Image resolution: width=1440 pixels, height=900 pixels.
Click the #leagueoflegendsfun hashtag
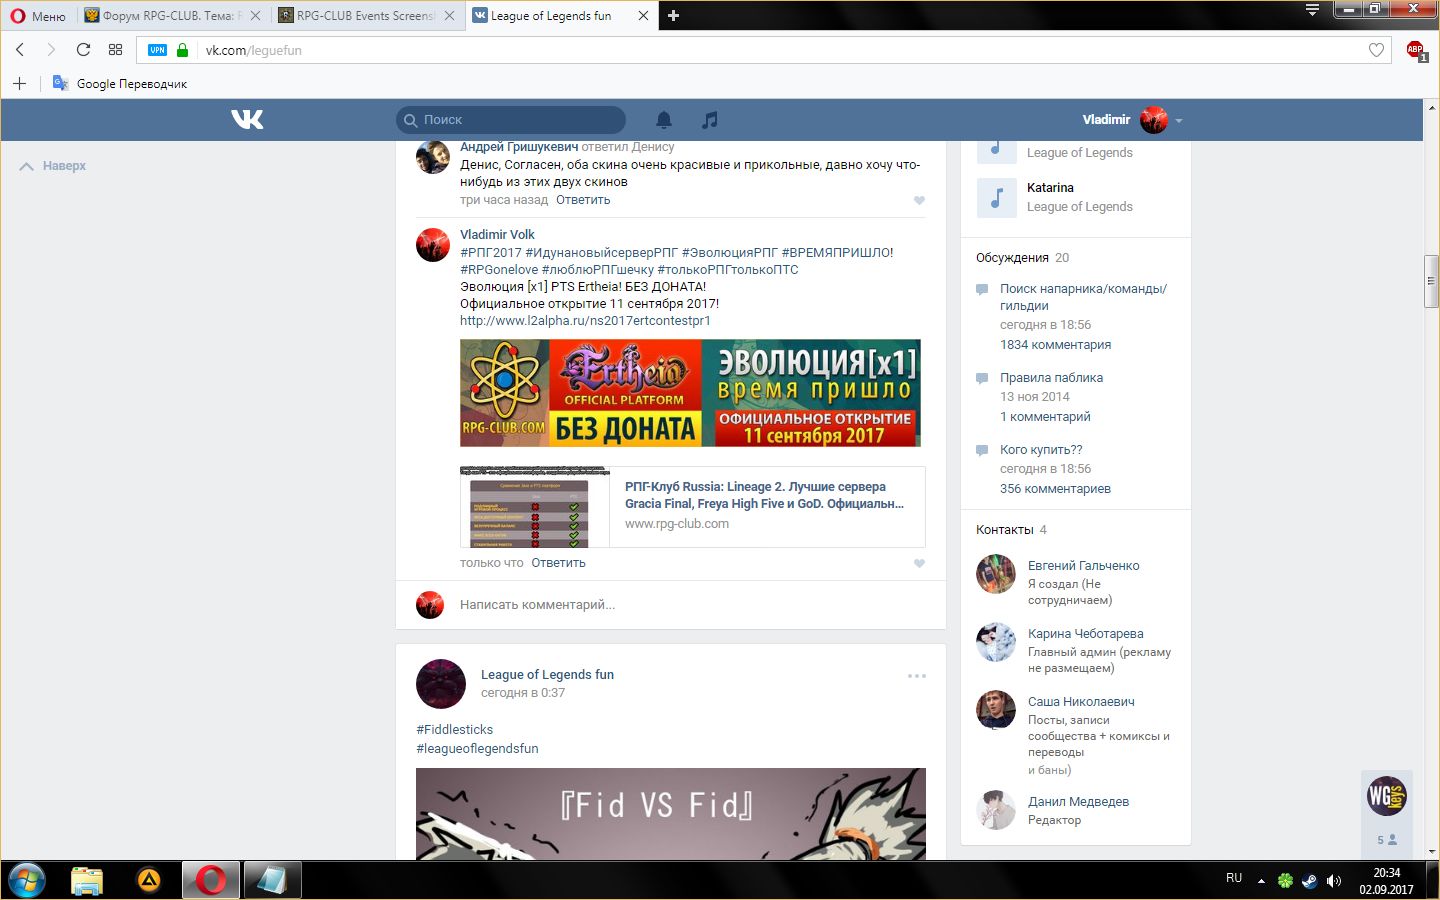[x=477, y=749]
